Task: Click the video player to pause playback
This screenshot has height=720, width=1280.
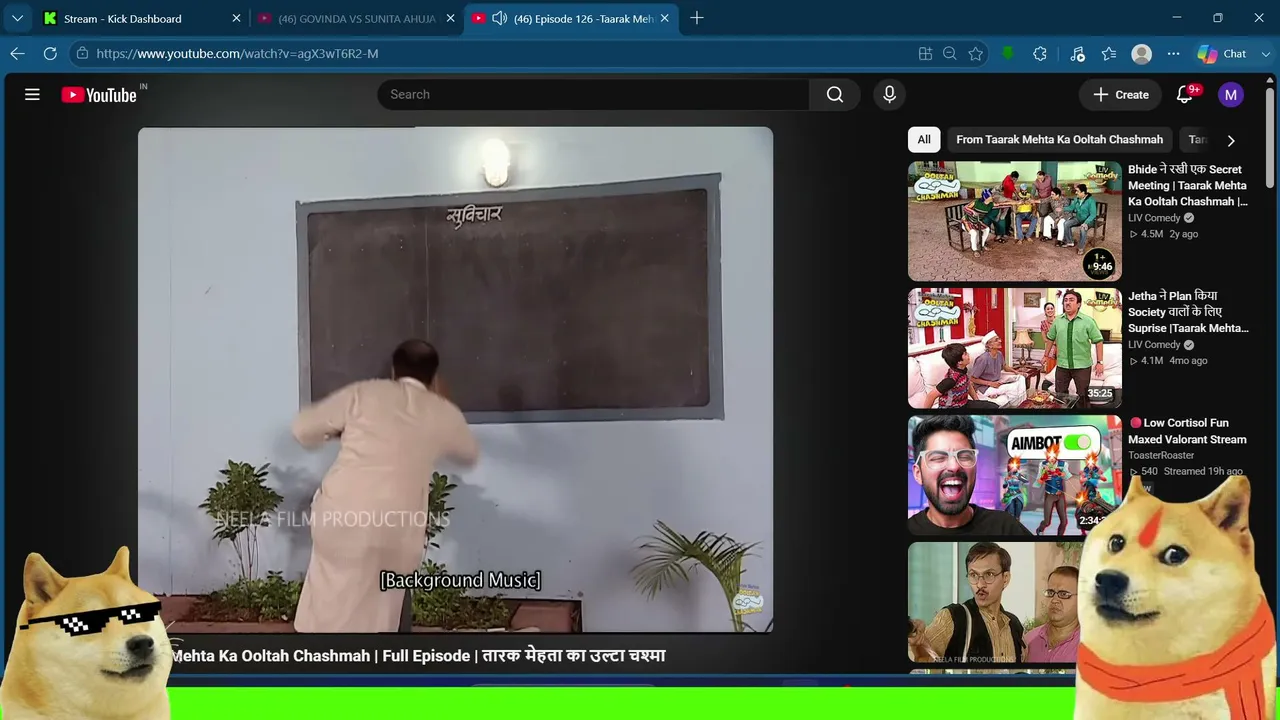Action: coord(455,379)
